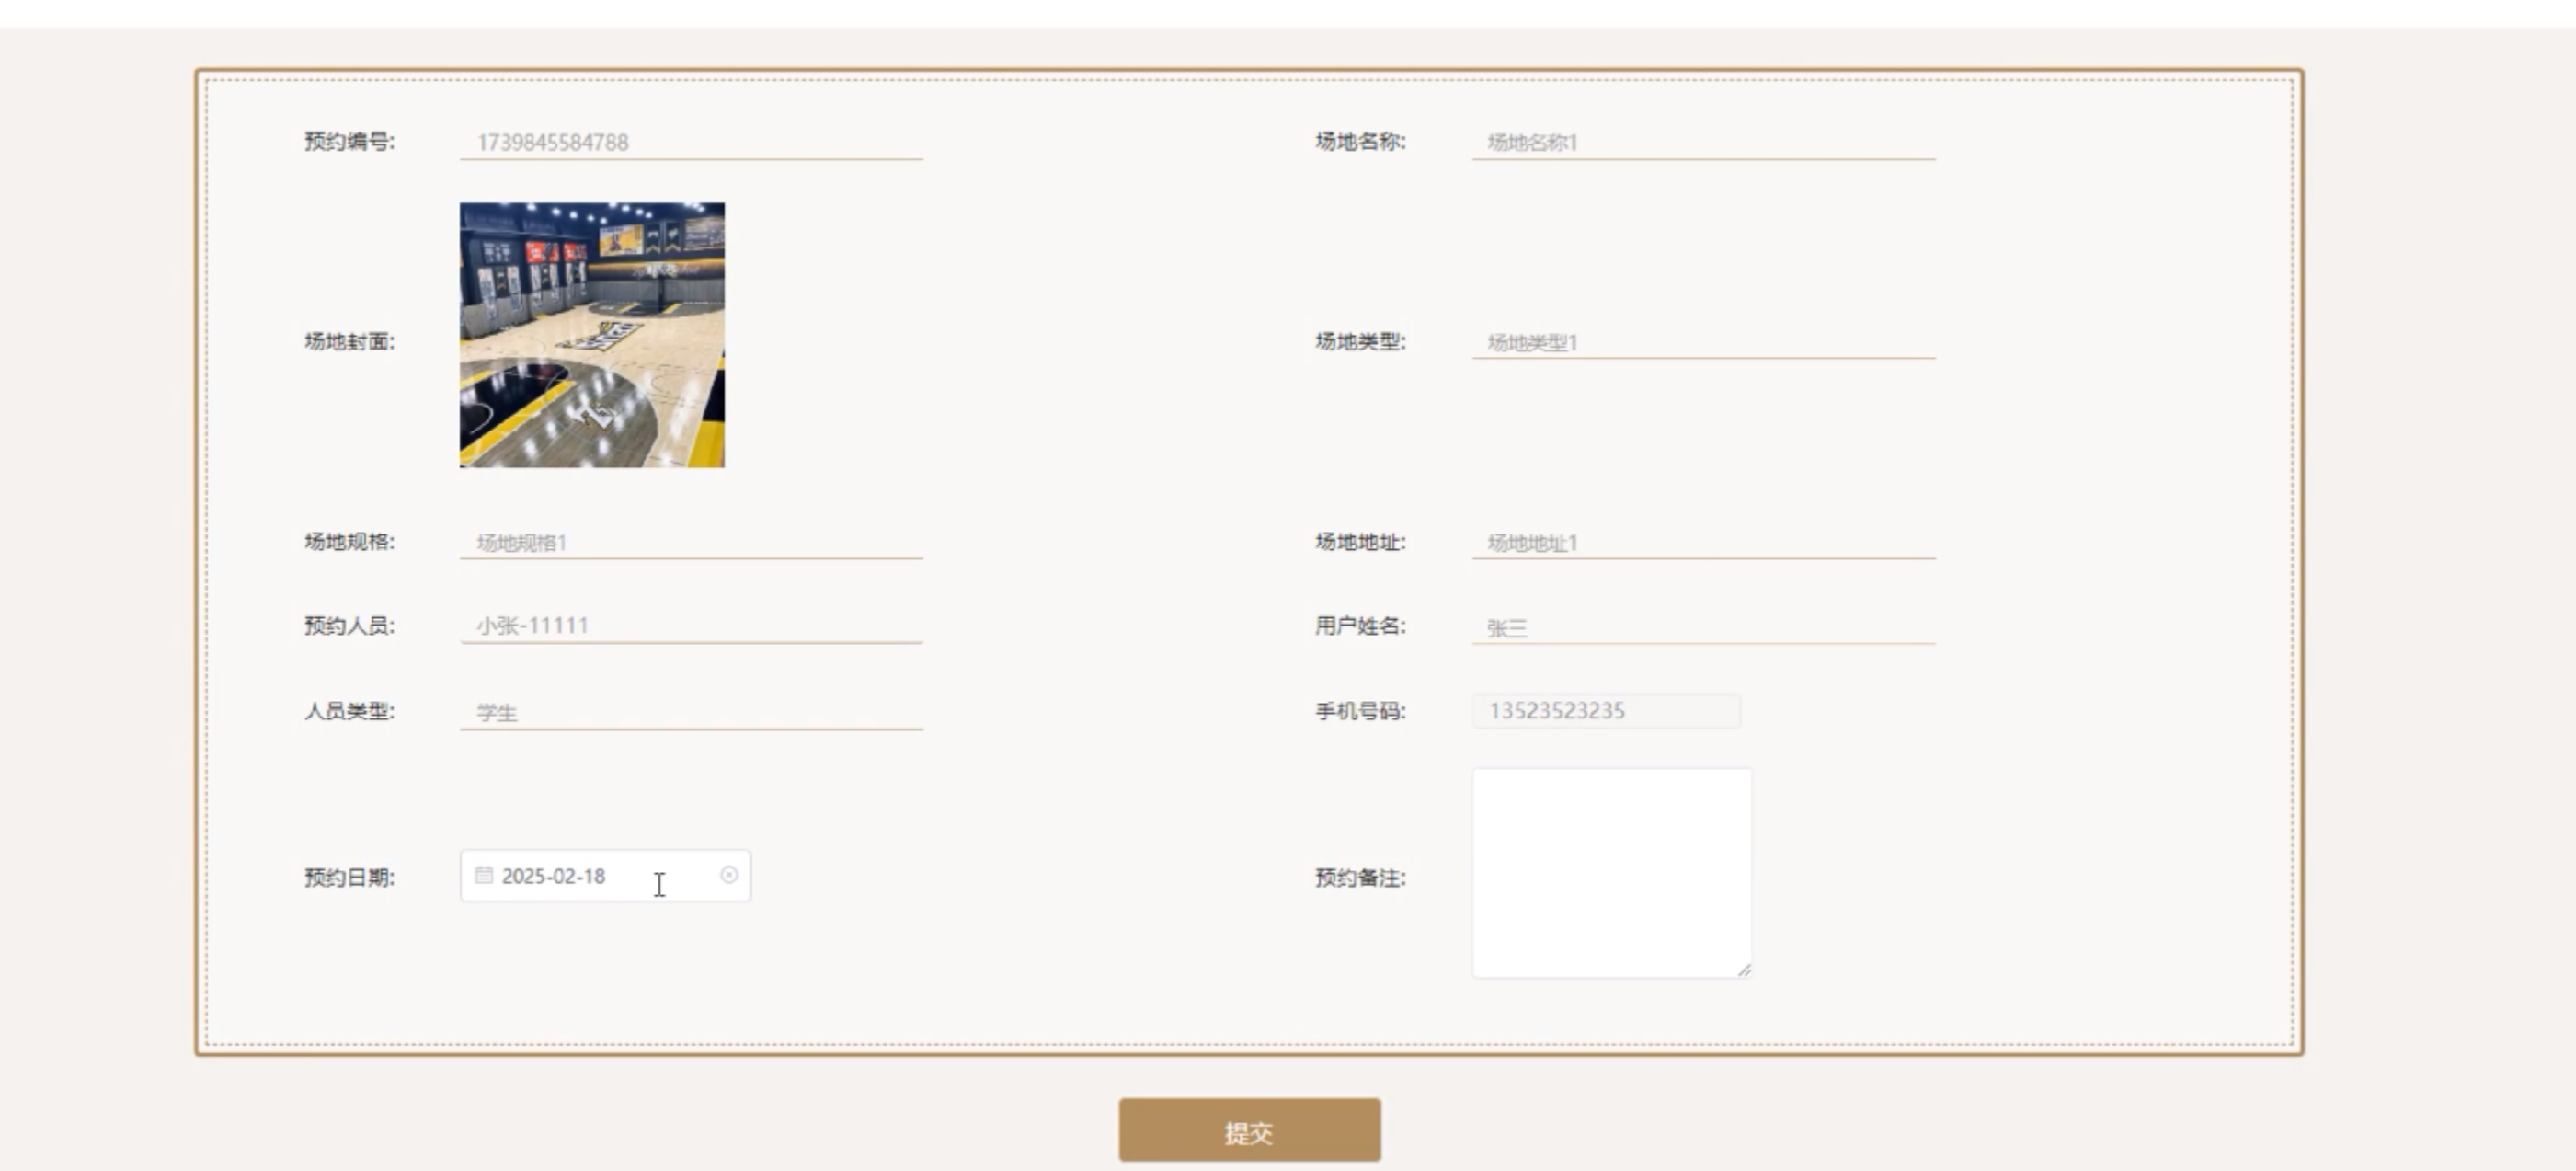Focus the 场地类型 input field

coord(1702,342)
